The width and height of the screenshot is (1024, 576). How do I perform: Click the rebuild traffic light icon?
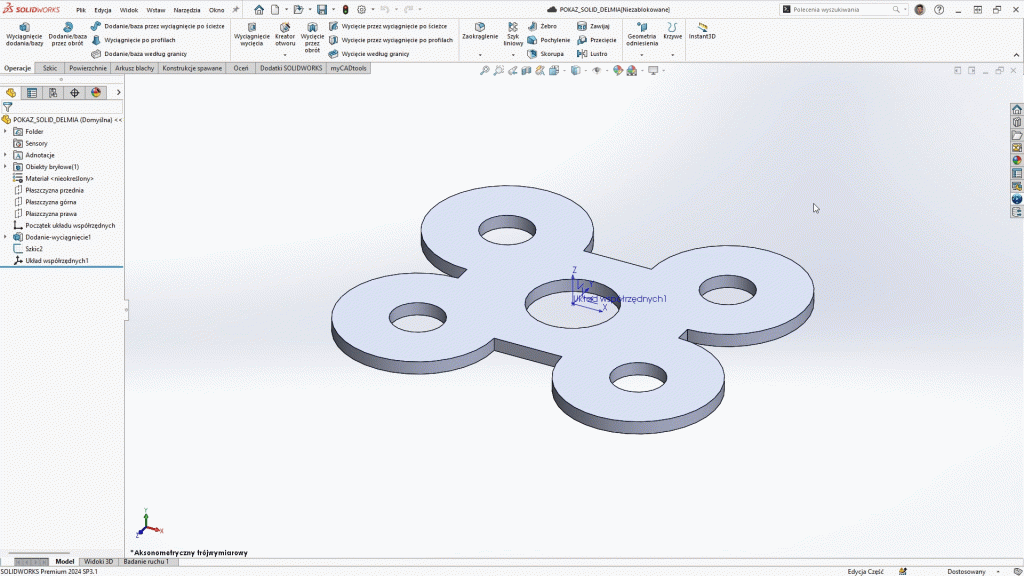345,10
